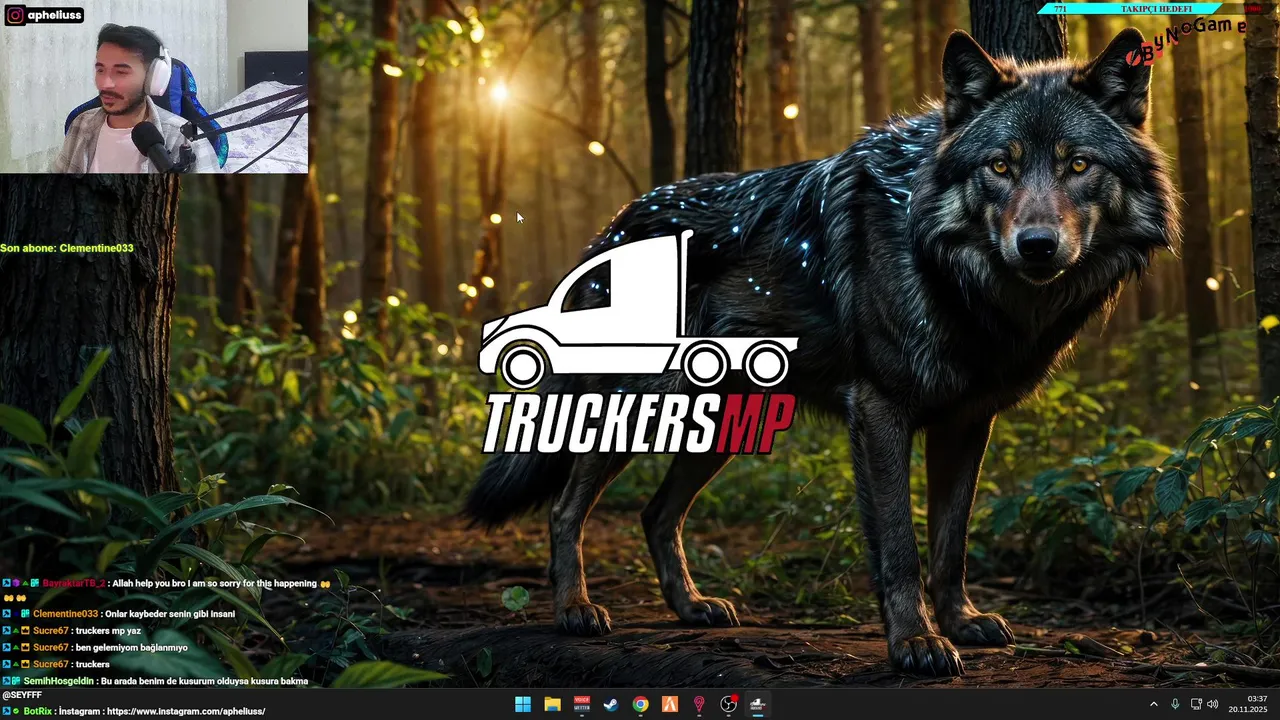Click the TruckersMP splash logo

638,343
